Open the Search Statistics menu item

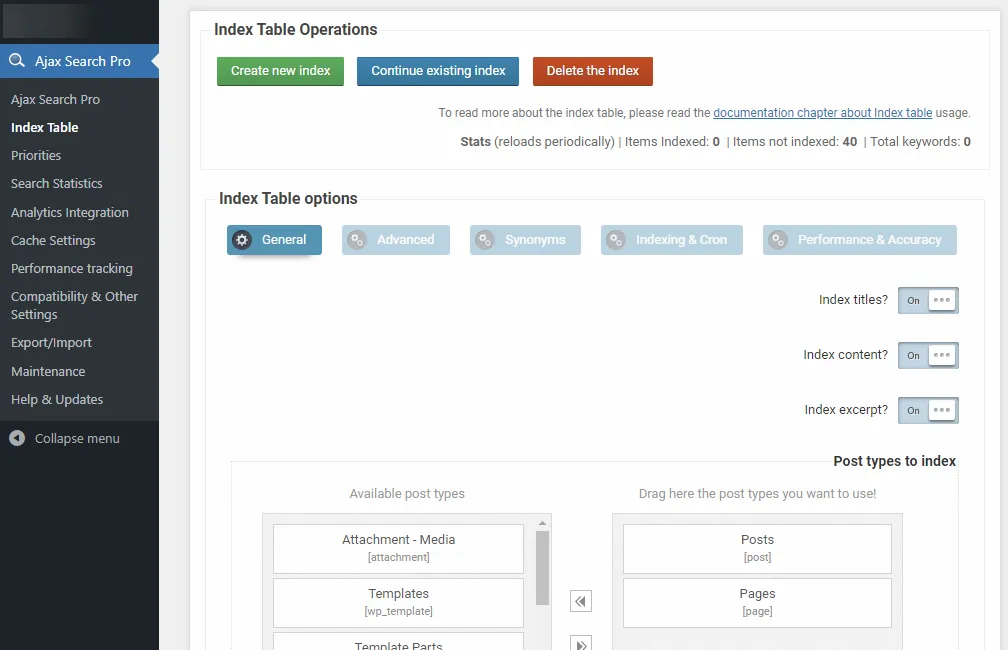[57, 184]
